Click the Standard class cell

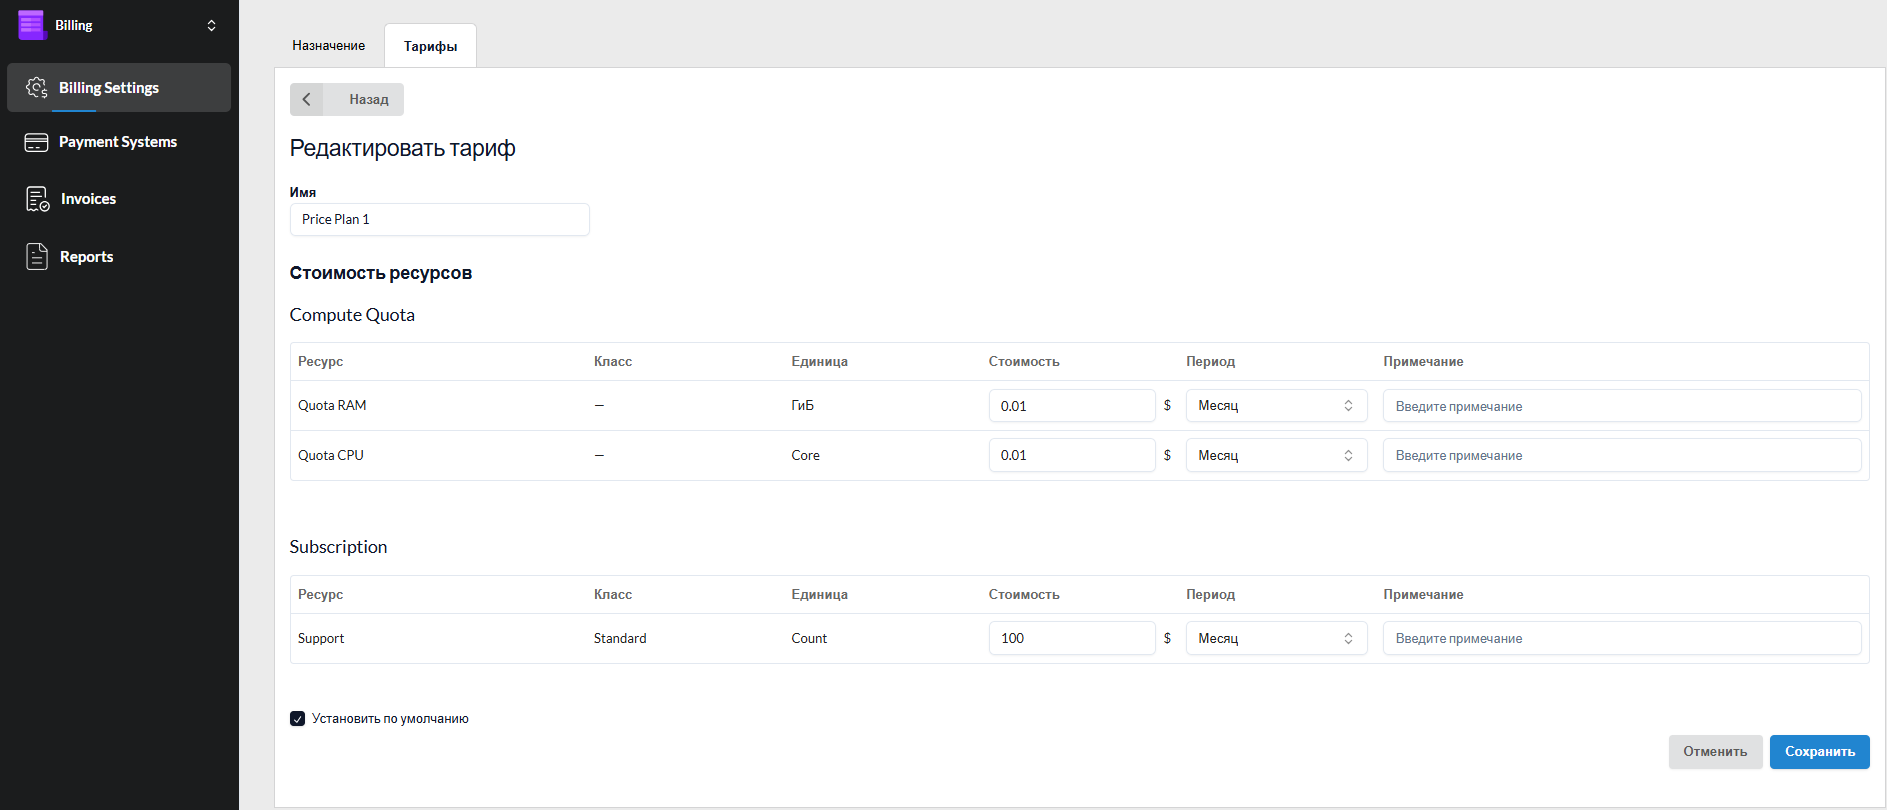pyautogui.click(x=620, y=638)
